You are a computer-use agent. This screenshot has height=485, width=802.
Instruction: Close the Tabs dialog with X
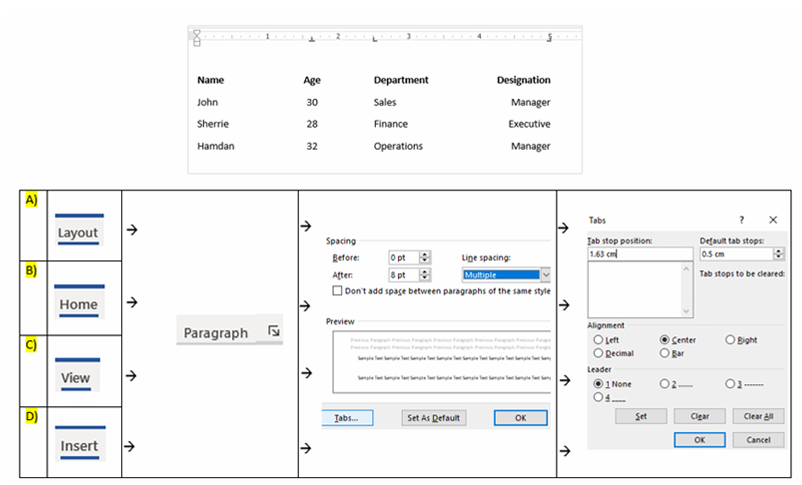click(773, 219)
